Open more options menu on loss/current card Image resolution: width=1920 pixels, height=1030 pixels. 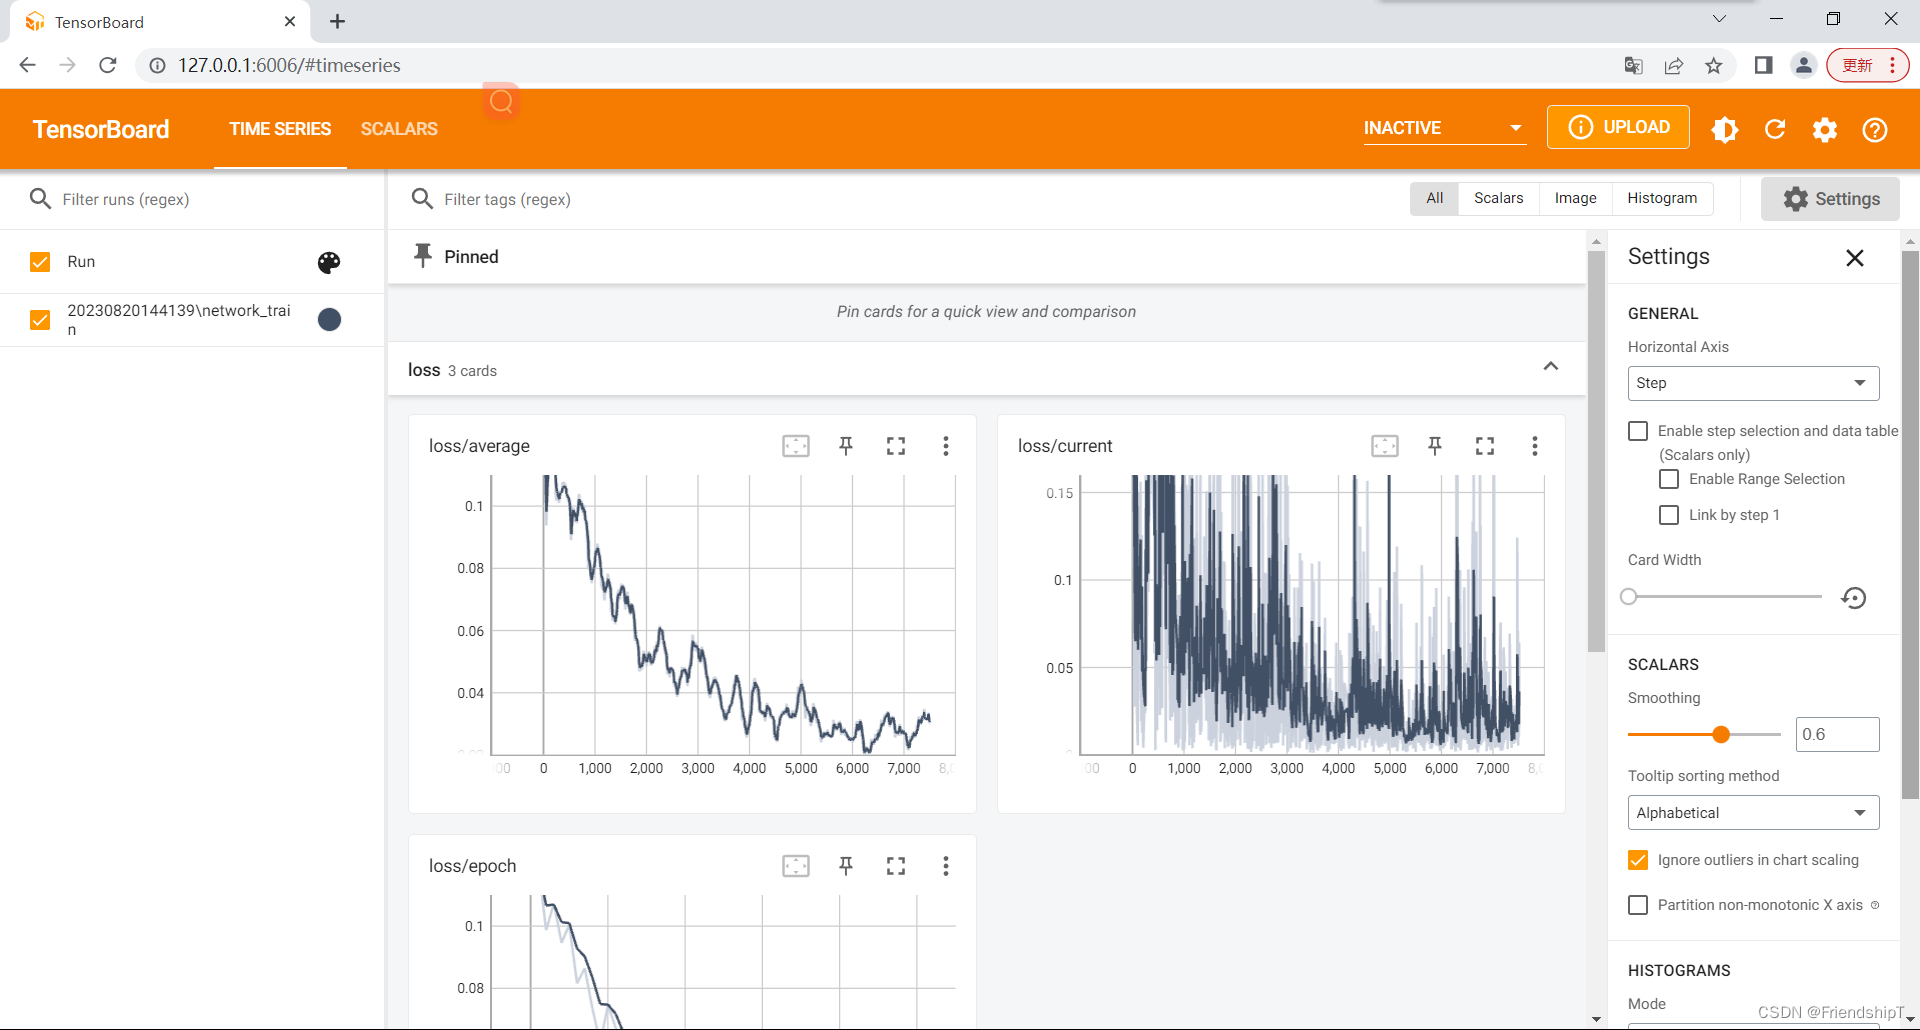pos(1535,446)
